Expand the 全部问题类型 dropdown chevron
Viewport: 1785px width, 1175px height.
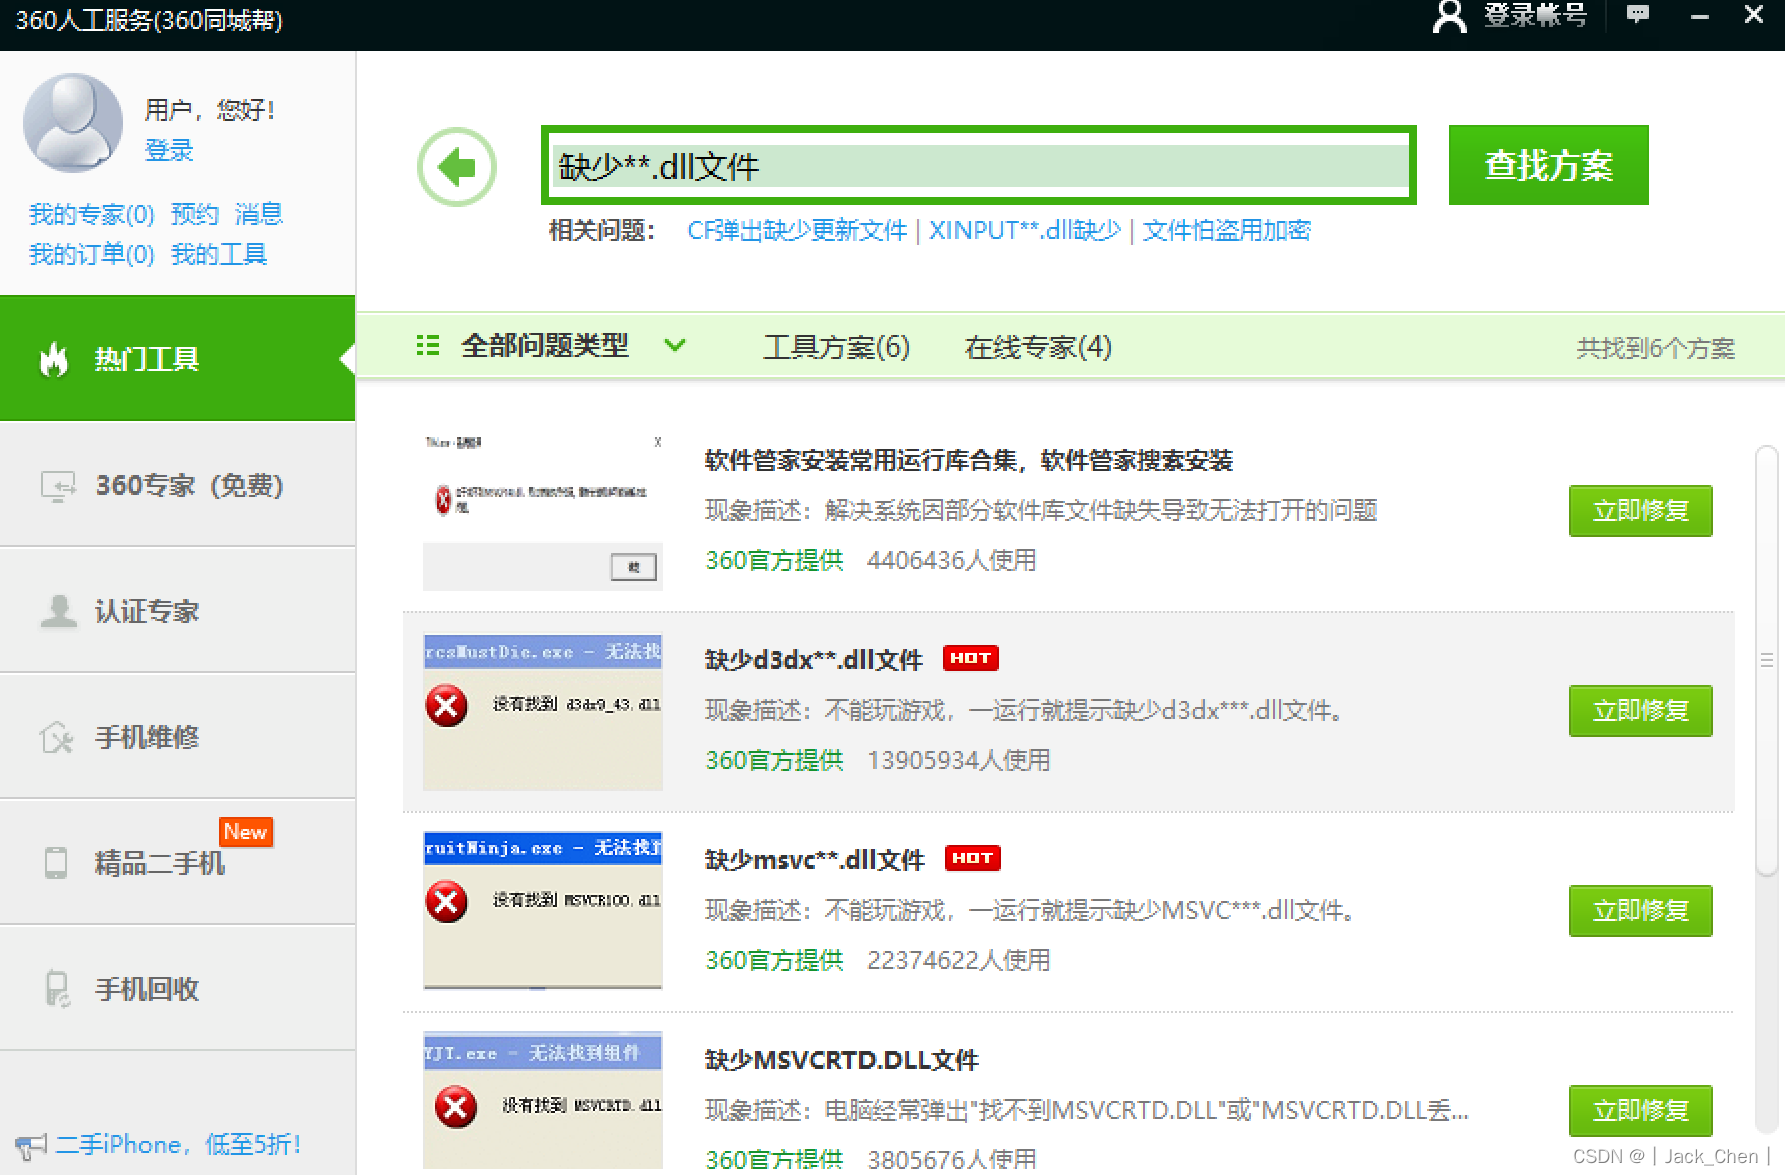point(676,346)
